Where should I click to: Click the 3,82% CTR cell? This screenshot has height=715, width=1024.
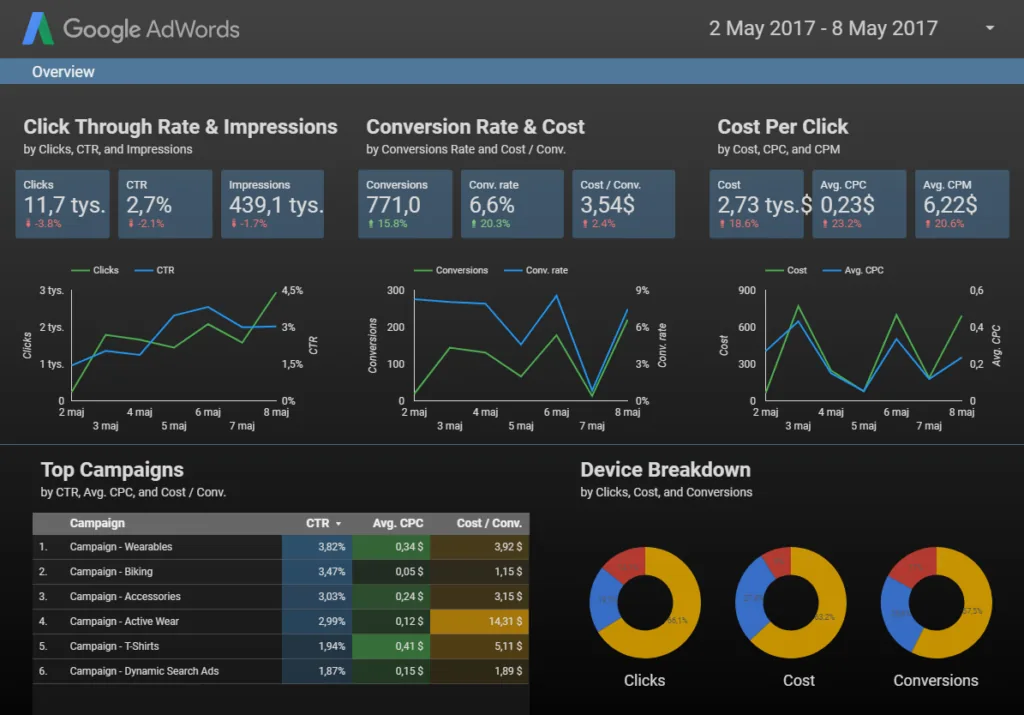click(x=317, y=547)
